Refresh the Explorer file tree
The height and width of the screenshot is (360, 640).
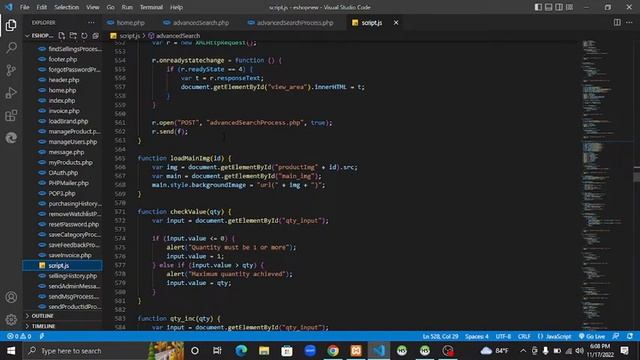(84, 36)
